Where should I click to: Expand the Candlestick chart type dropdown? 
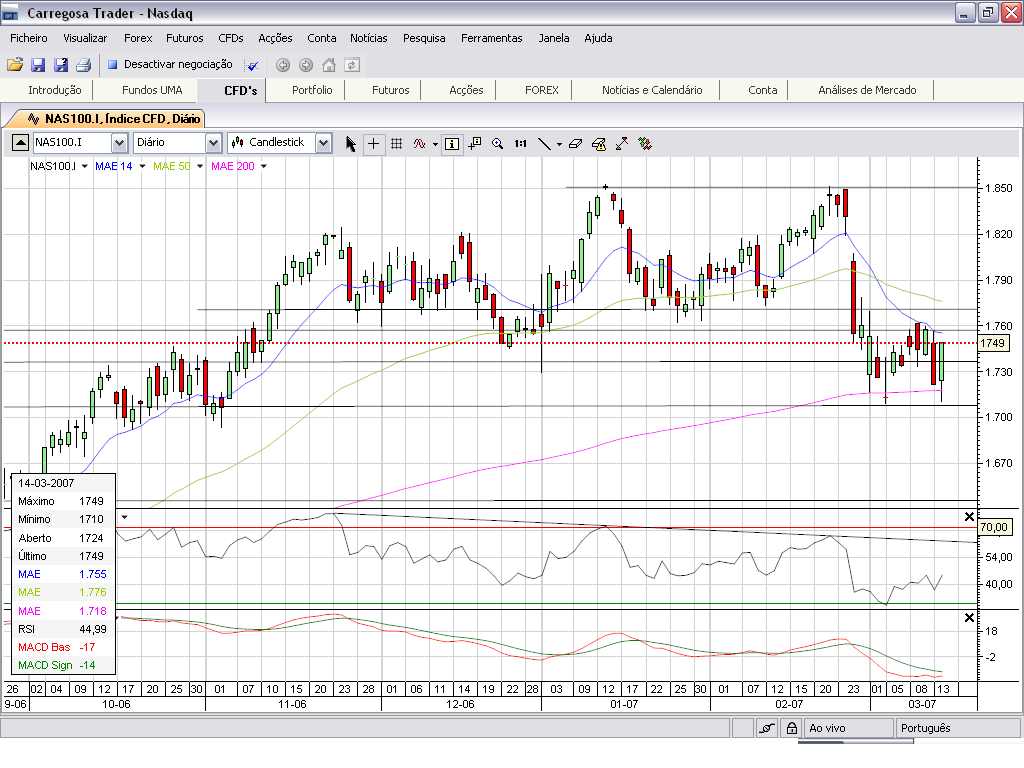[323, 142]
